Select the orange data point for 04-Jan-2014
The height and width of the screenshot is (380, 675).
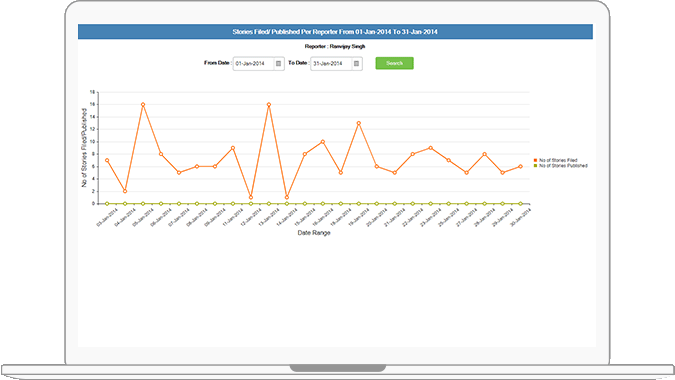[125, 191]
